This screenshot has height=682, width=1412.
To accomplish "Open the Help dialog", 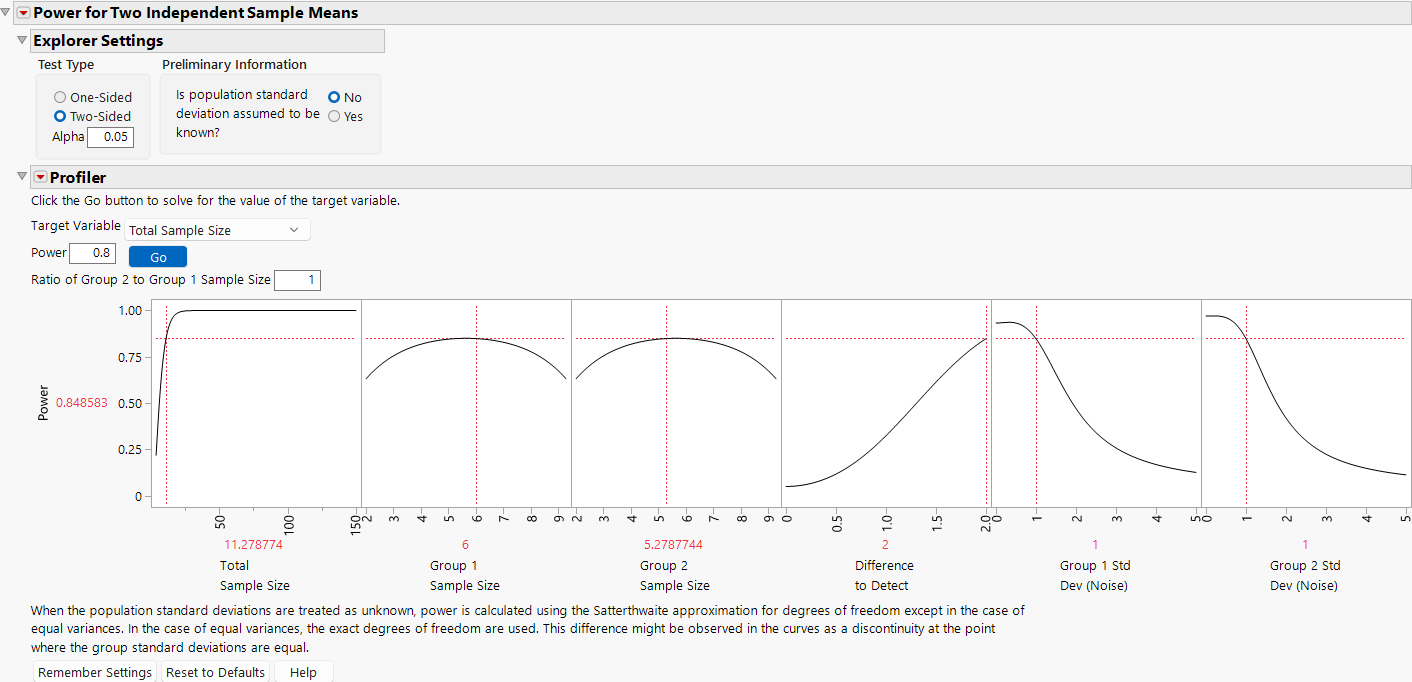I will coord(303,671).
